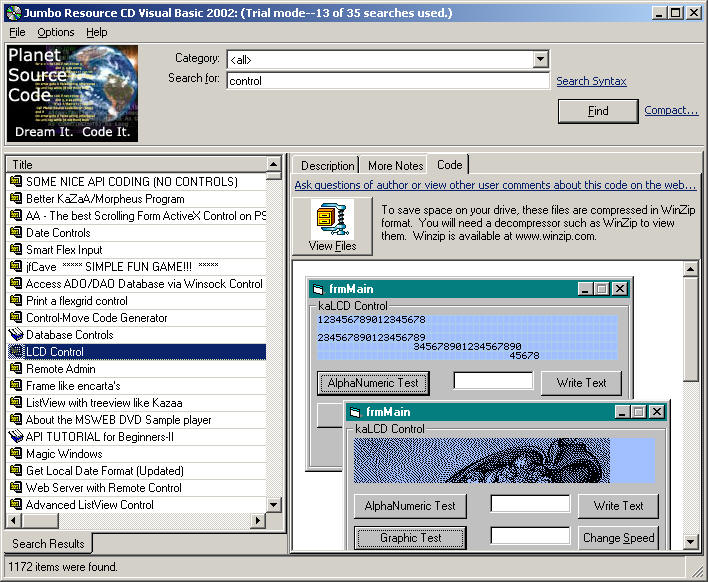Click the icon beside About the MSWEB DVD Sample player
The height and width of the screenshot is (582, 708).
(x=16, y=419)
